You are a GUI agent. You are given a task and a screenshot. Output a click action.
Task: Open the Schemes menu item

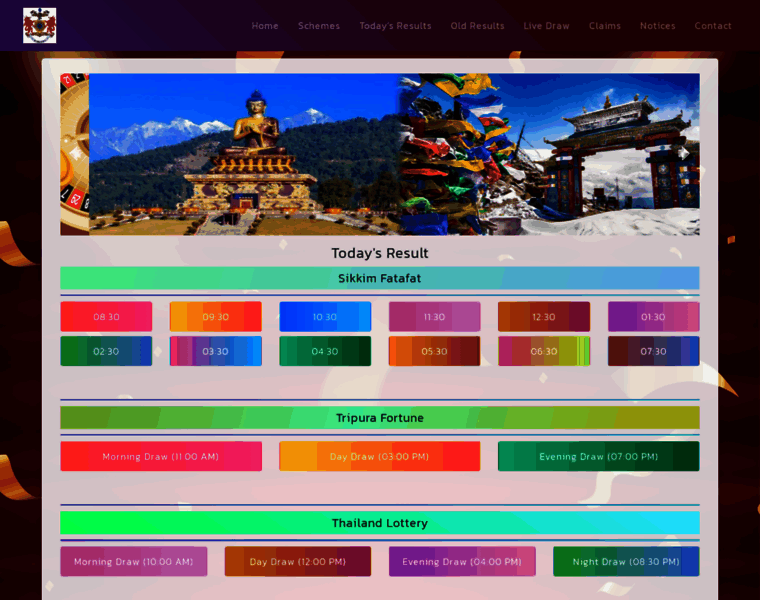pos(319,26)
